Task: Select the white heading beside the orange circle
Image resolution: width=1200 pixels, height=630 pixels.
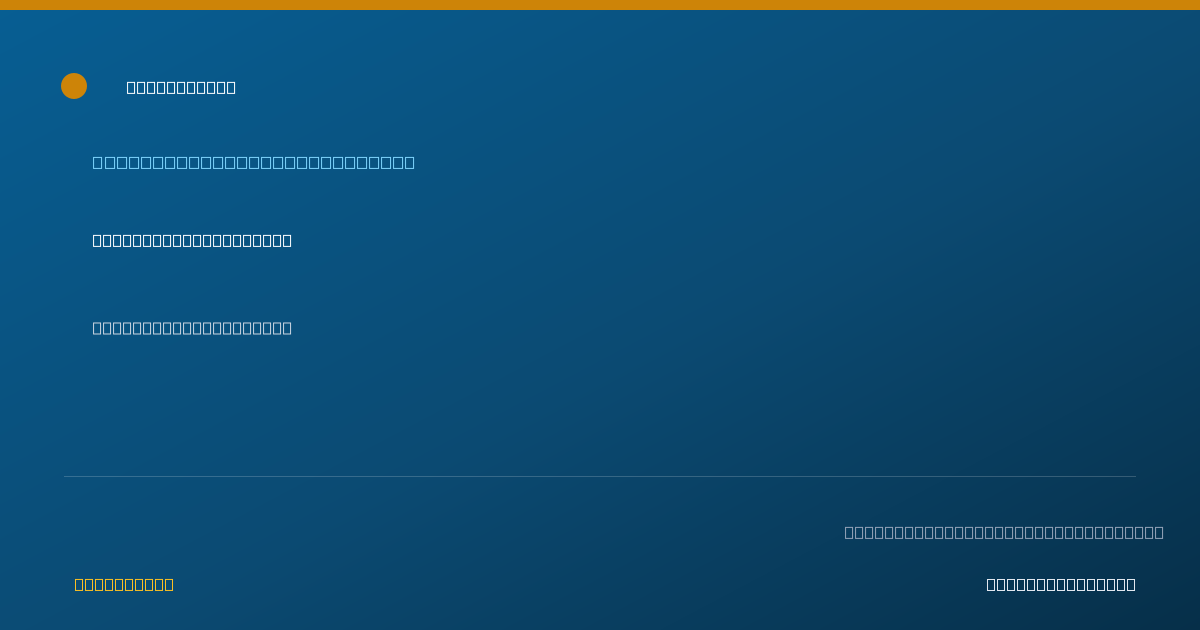Action: click(x=181, y=87)
